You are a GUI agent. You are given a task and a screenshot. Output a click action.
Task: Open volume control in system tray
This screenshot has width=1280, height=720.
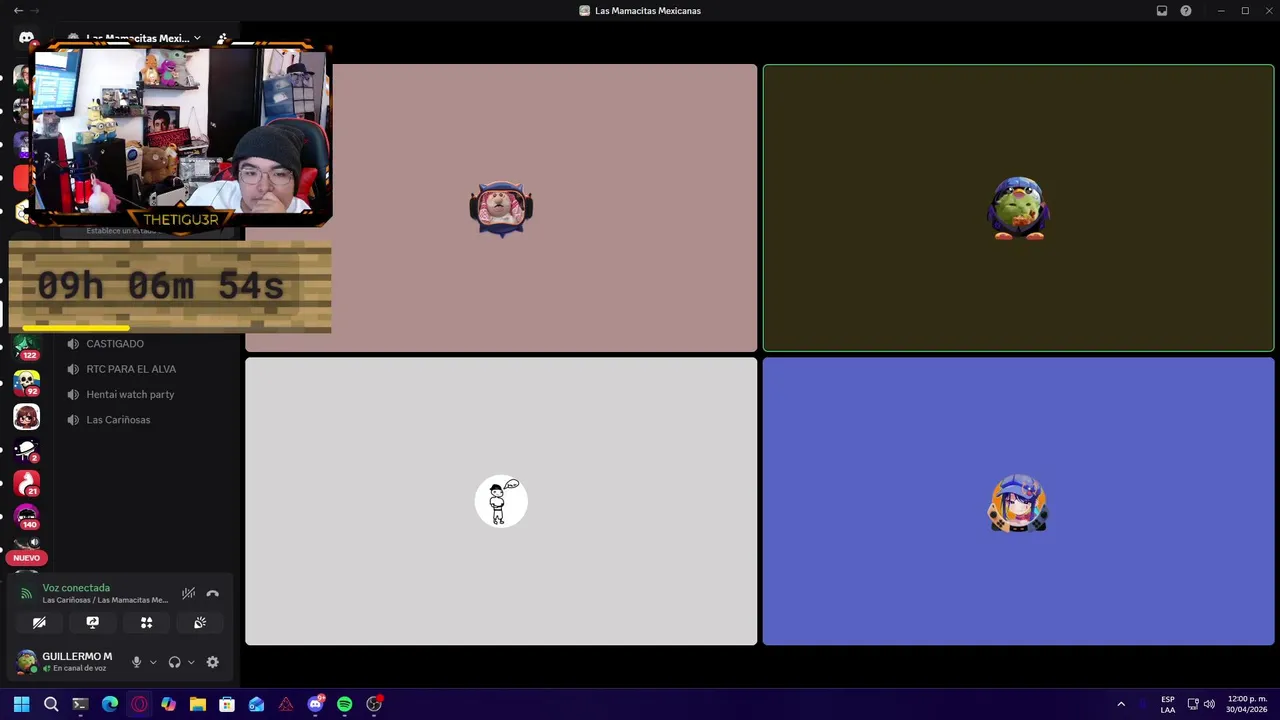[1209, 704]
